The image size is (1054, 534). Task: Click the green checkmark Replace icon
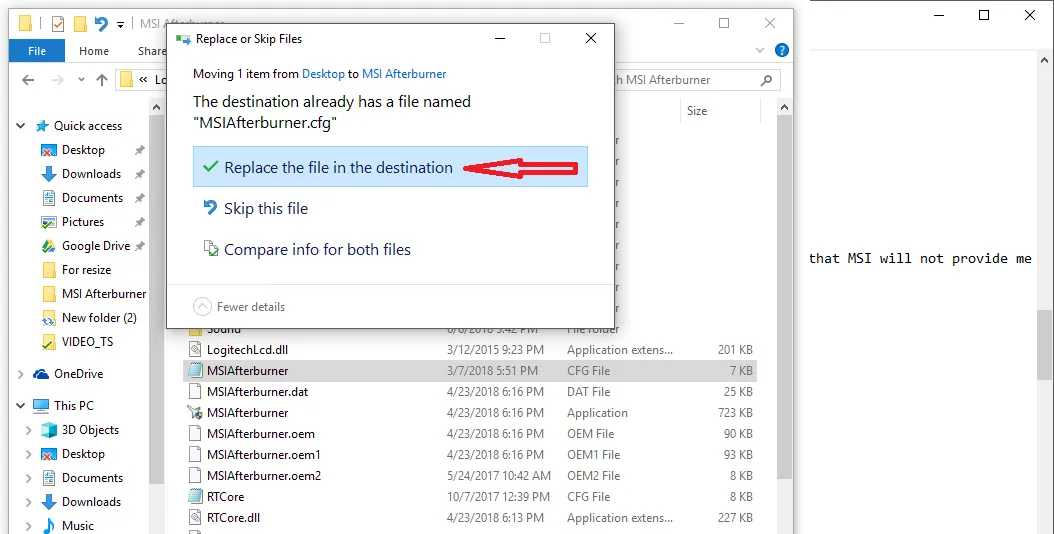(210, 166)
